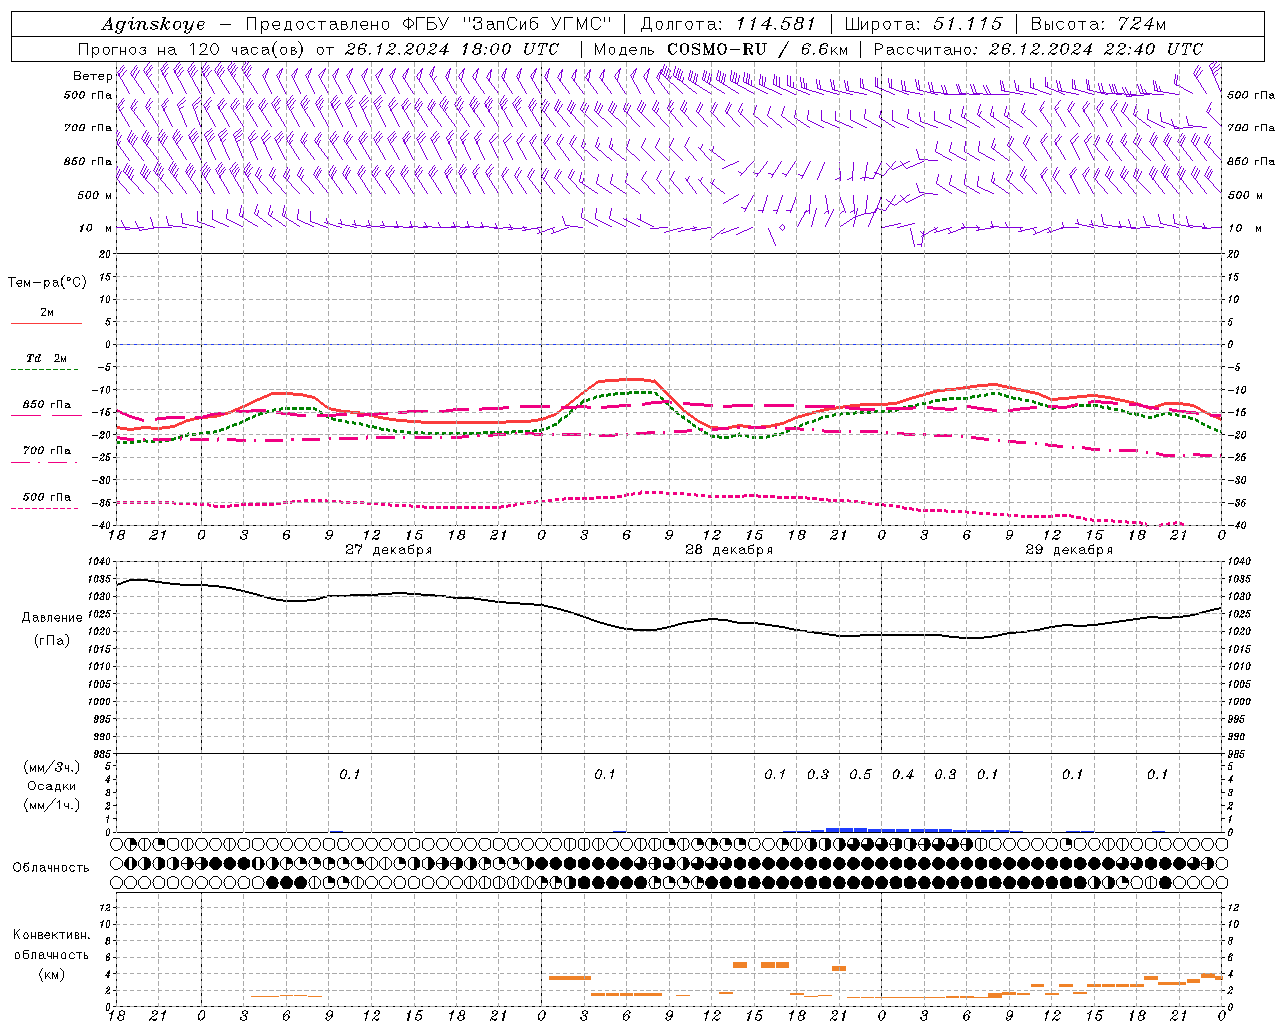Screen dimensions: 1280x1024
Task: Click the 'Давление' pressure panel label
Action: pyautogui.click(x=52, y=618)
